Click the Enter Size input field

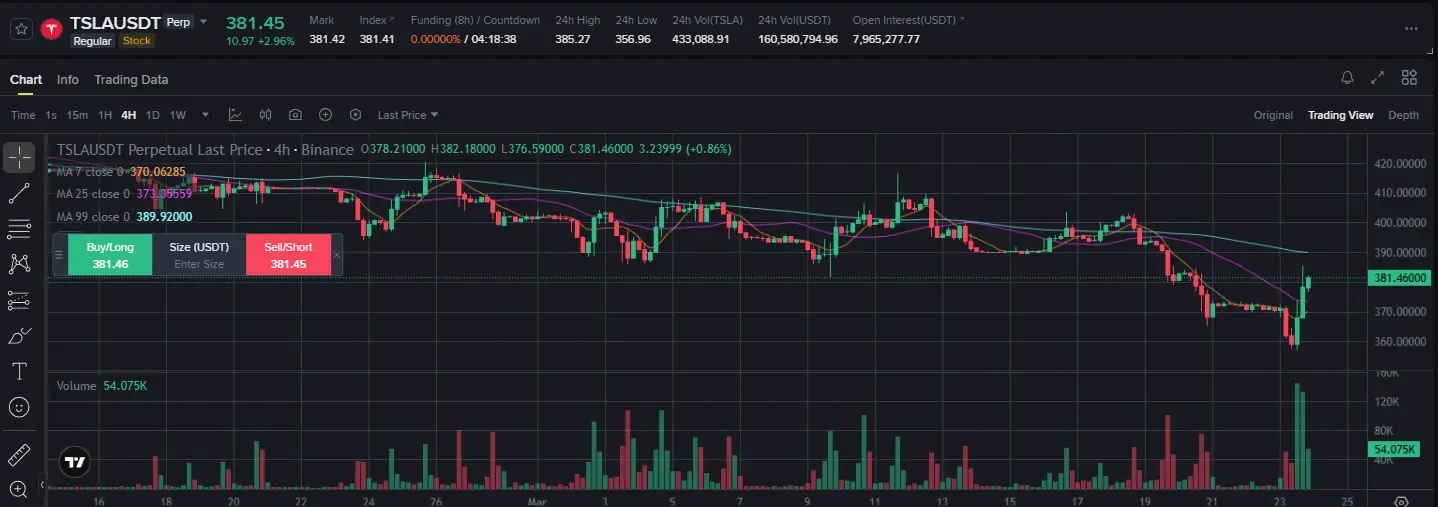199,264
